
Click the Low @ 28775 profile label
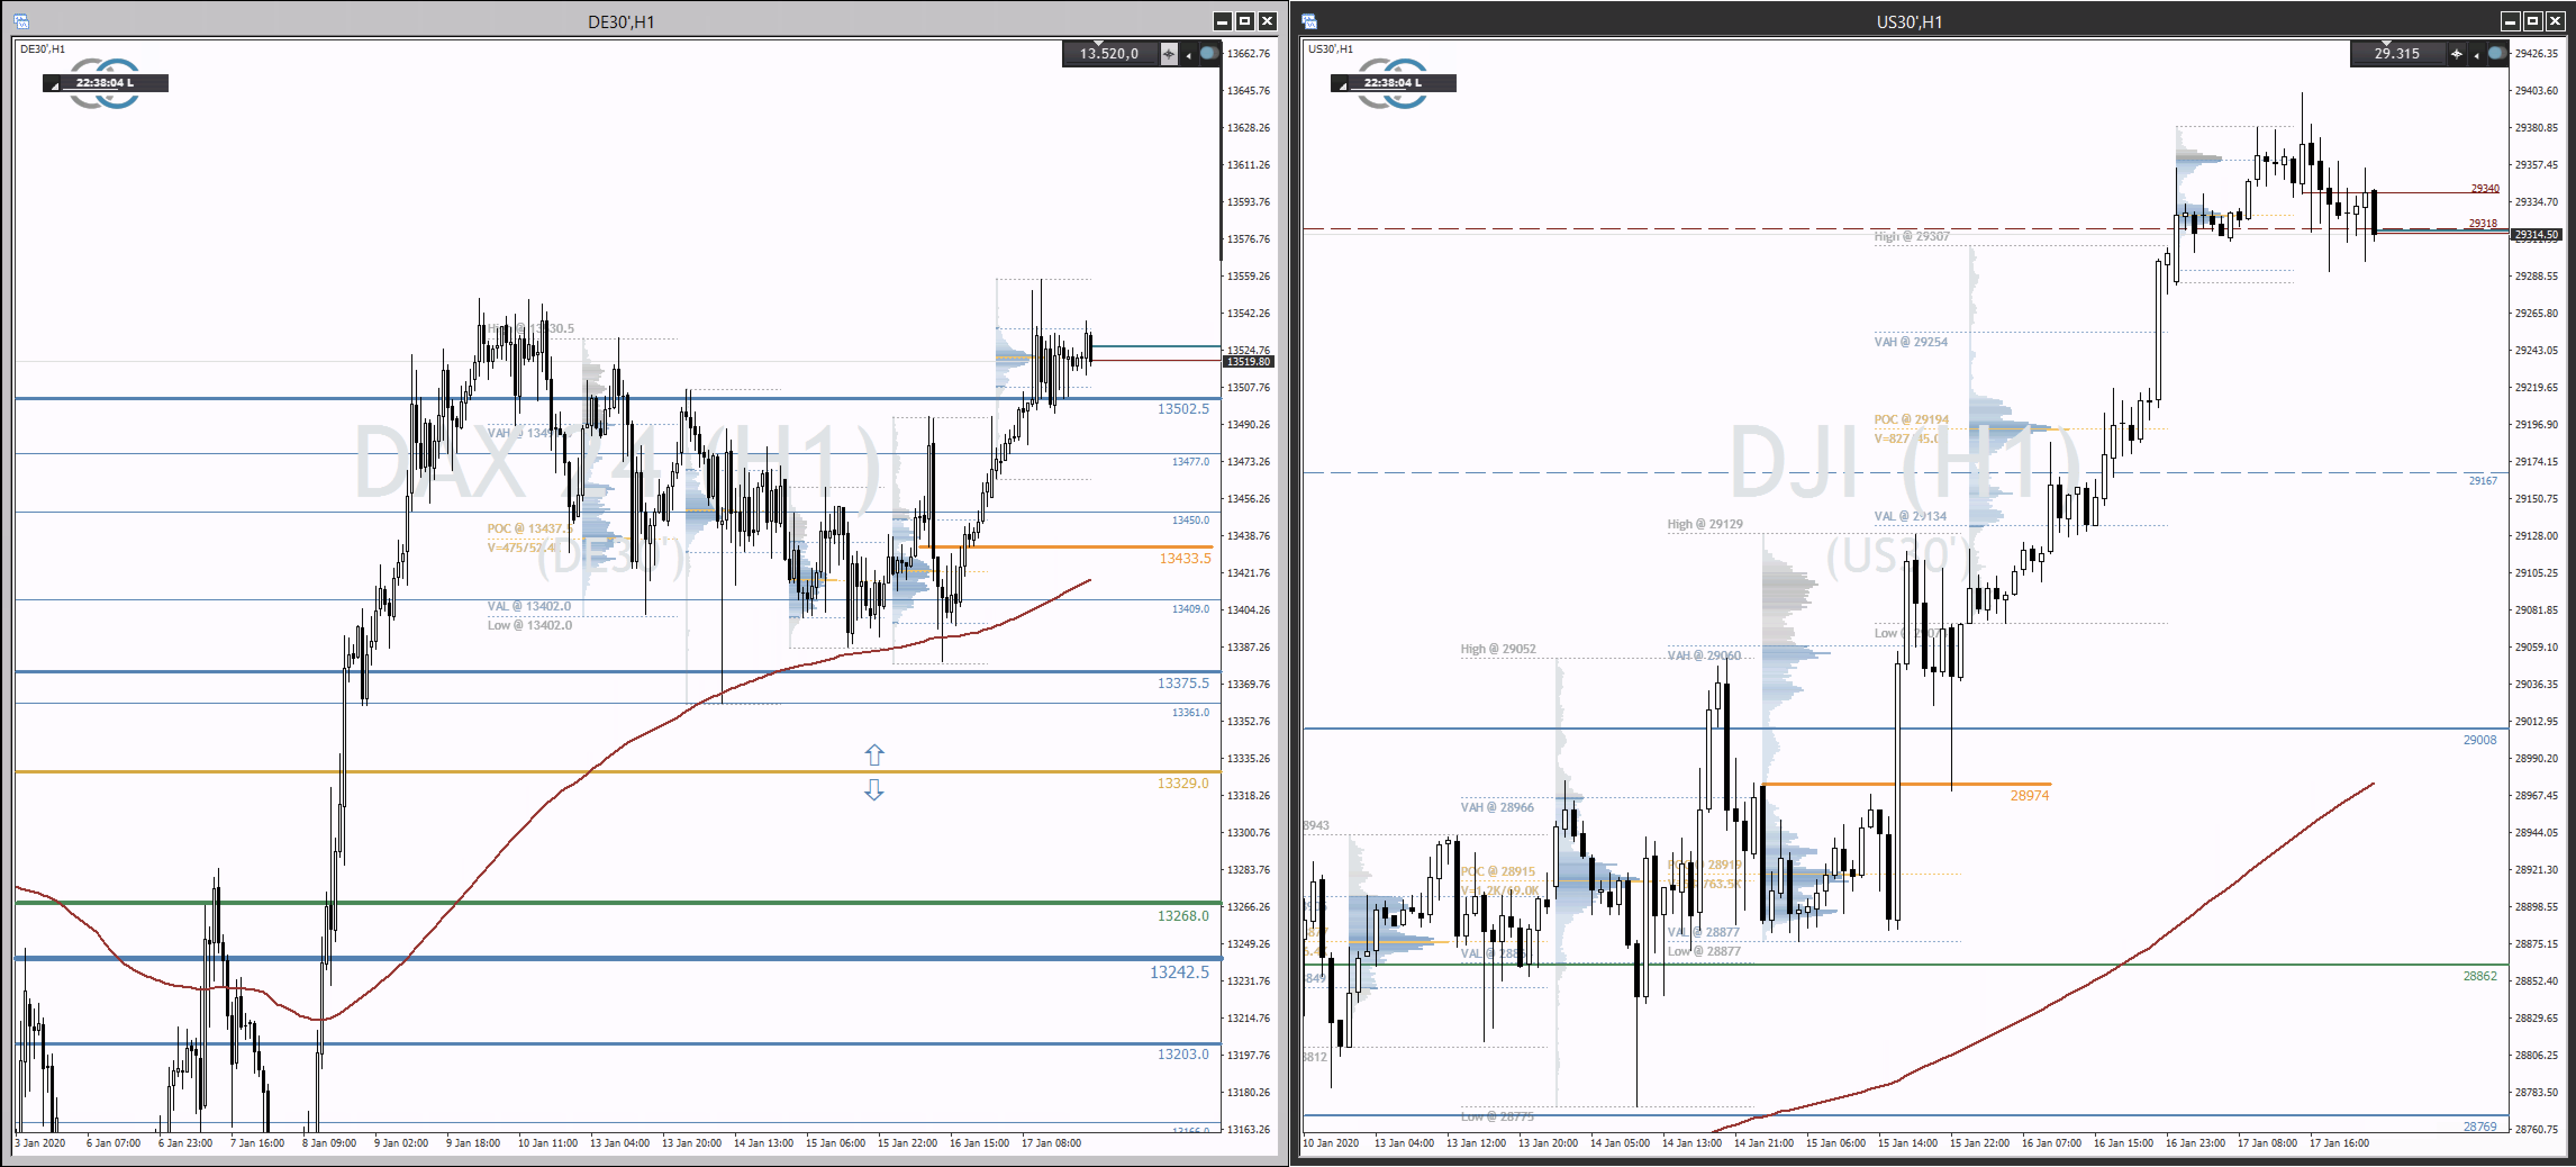pos(1497,1117)
